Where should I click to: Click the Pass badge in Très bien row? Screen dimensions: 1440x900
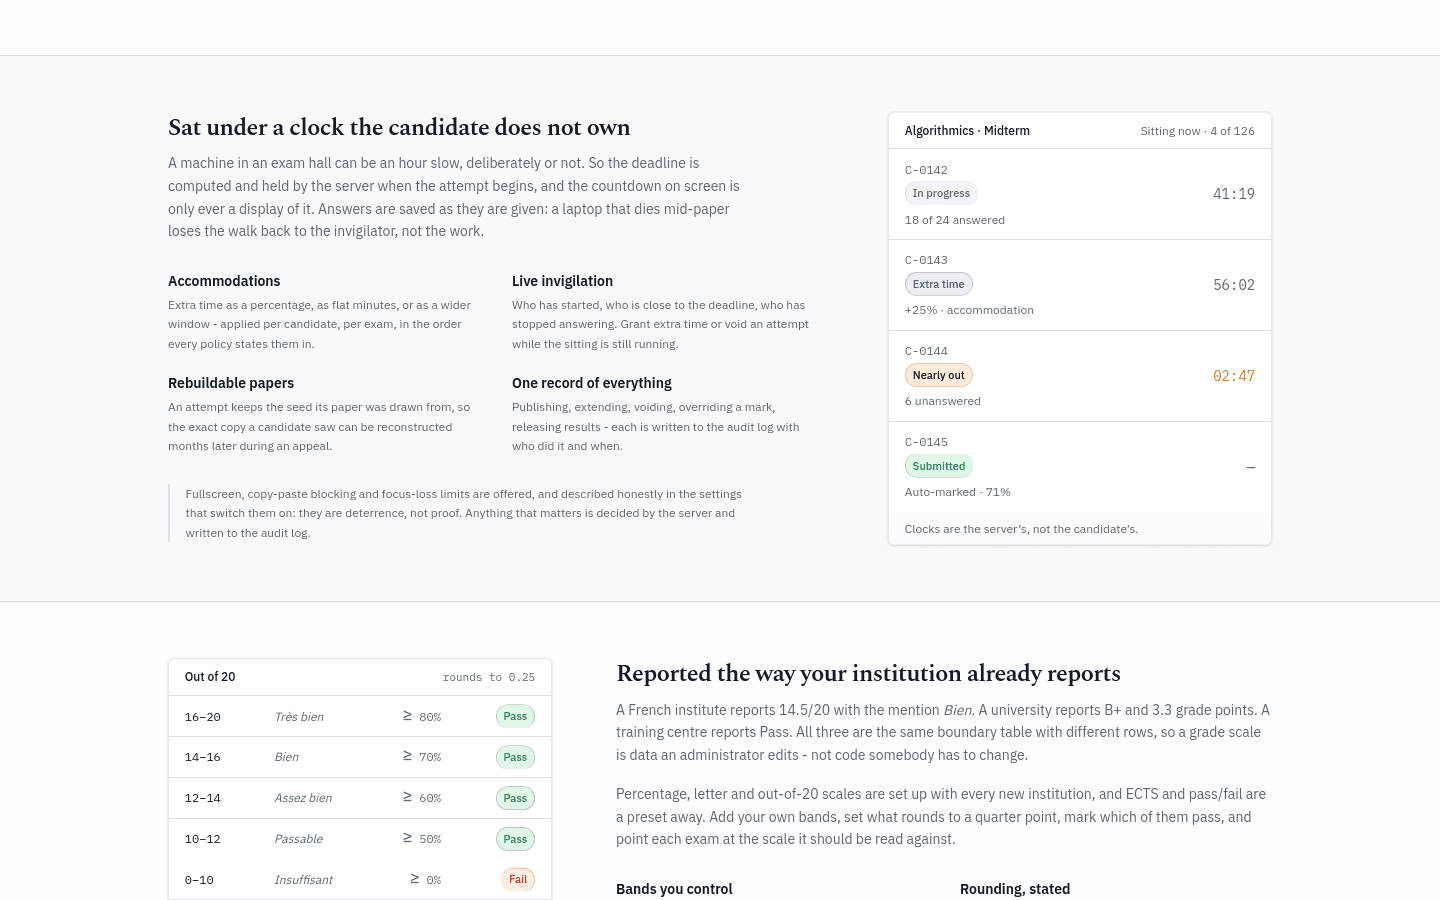[515, 716]
